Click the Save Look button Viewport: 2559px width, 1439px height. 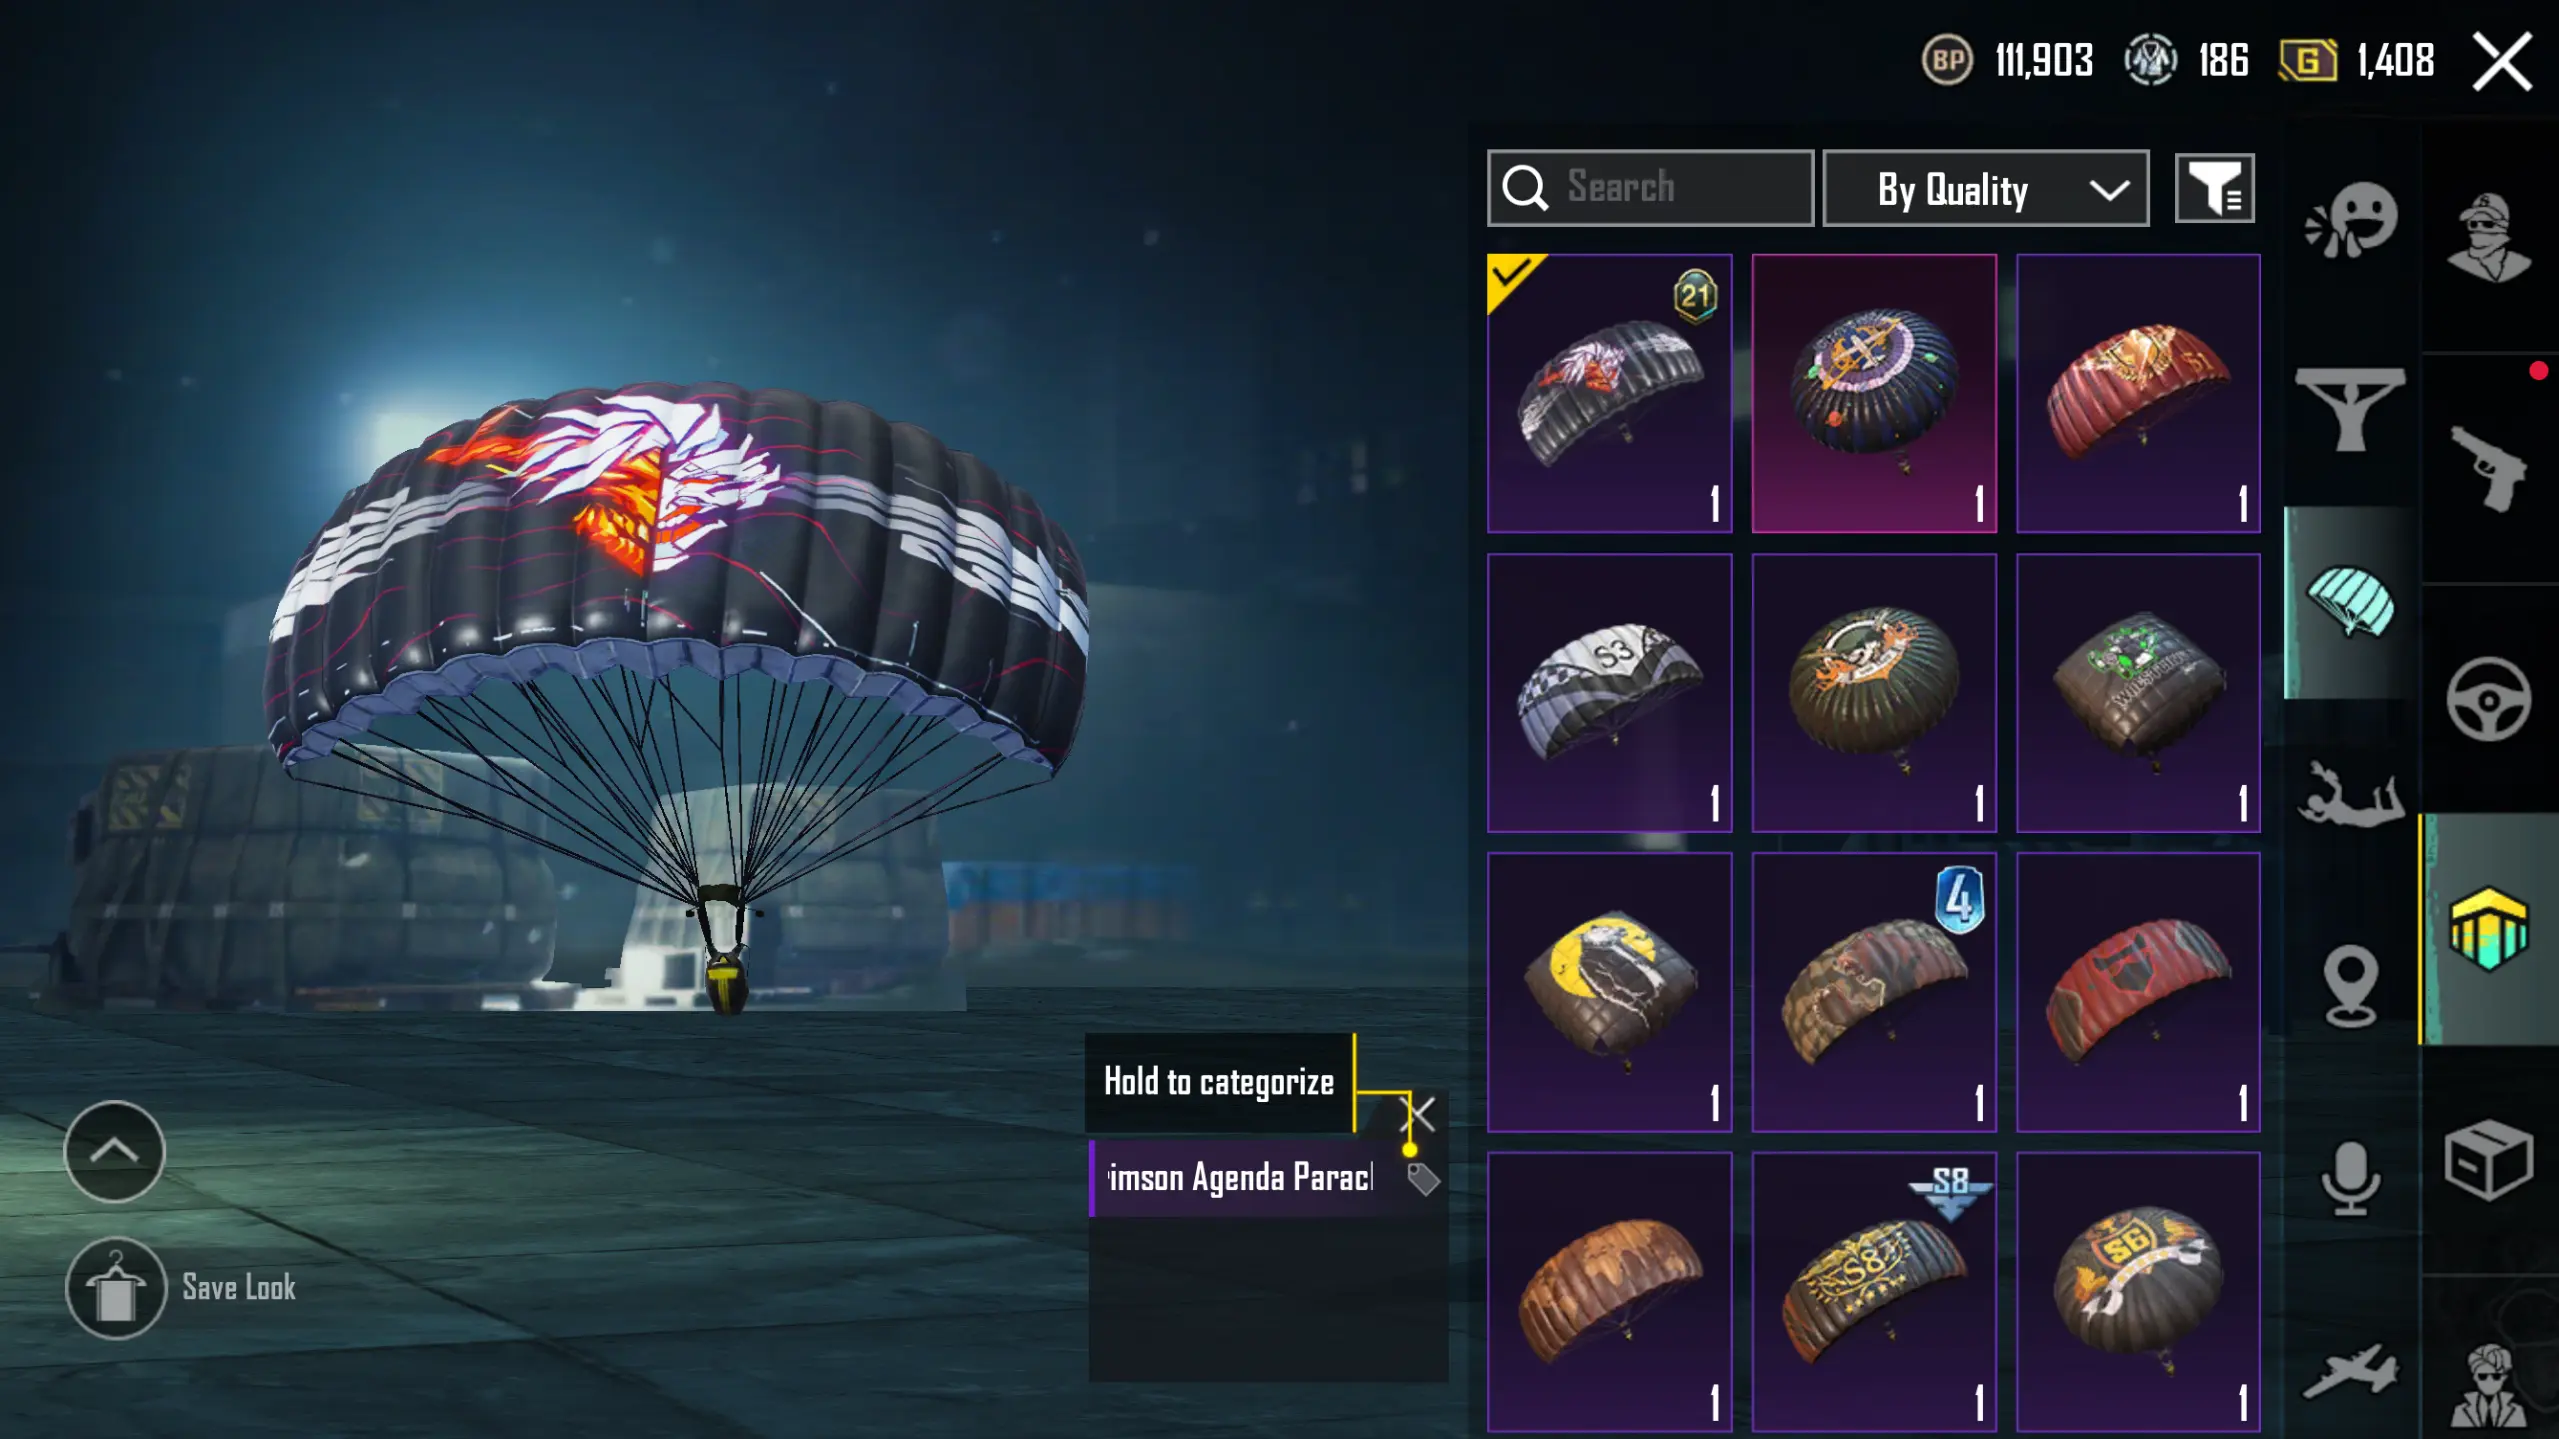[182, 1287]
